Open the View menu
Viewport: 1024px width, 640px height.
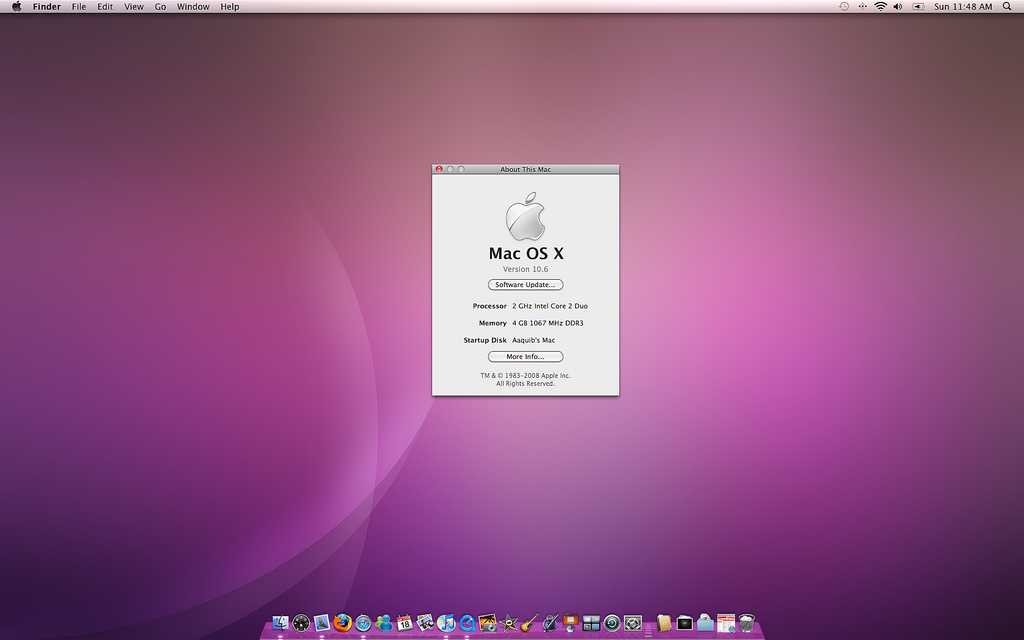[x=134, y=7]
